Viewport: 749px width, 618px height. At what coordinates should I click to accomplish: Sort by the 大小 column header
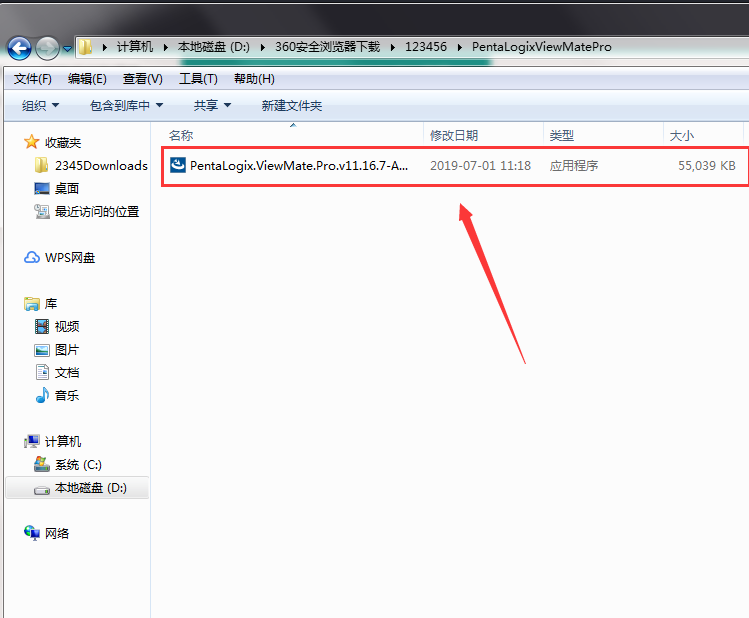tap(681, 136)
